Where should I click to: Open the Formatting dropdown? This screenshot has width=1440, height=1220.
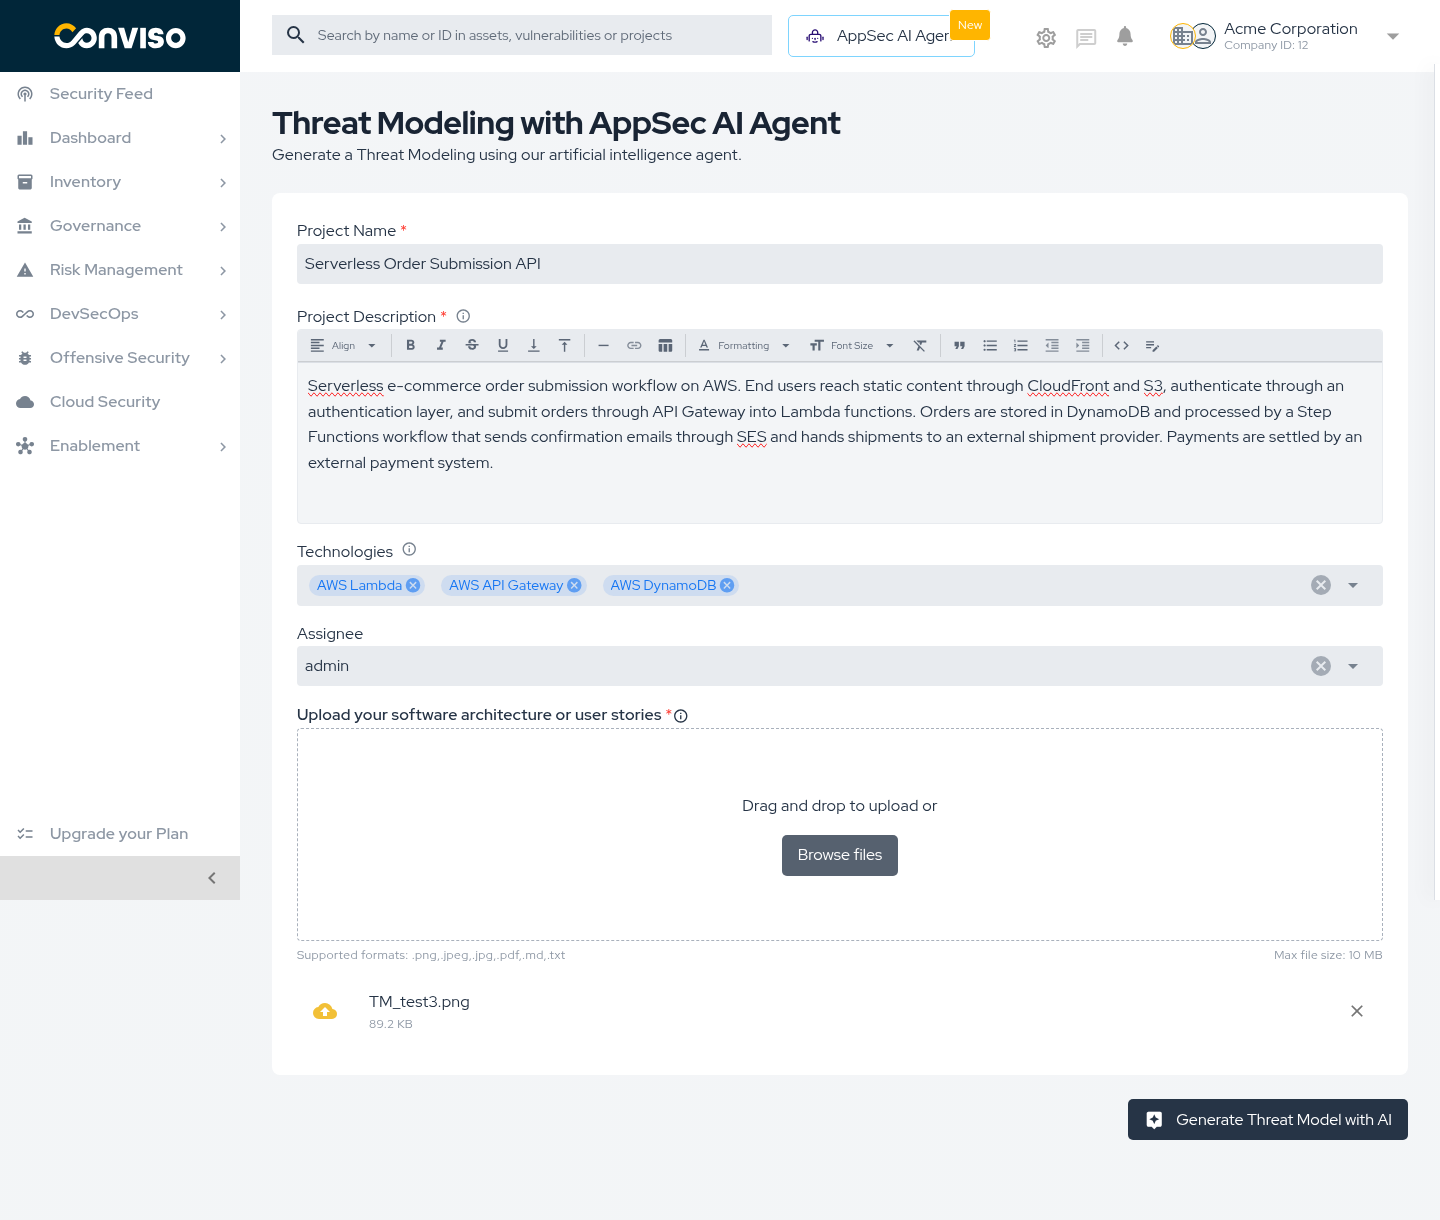[744, 346]
